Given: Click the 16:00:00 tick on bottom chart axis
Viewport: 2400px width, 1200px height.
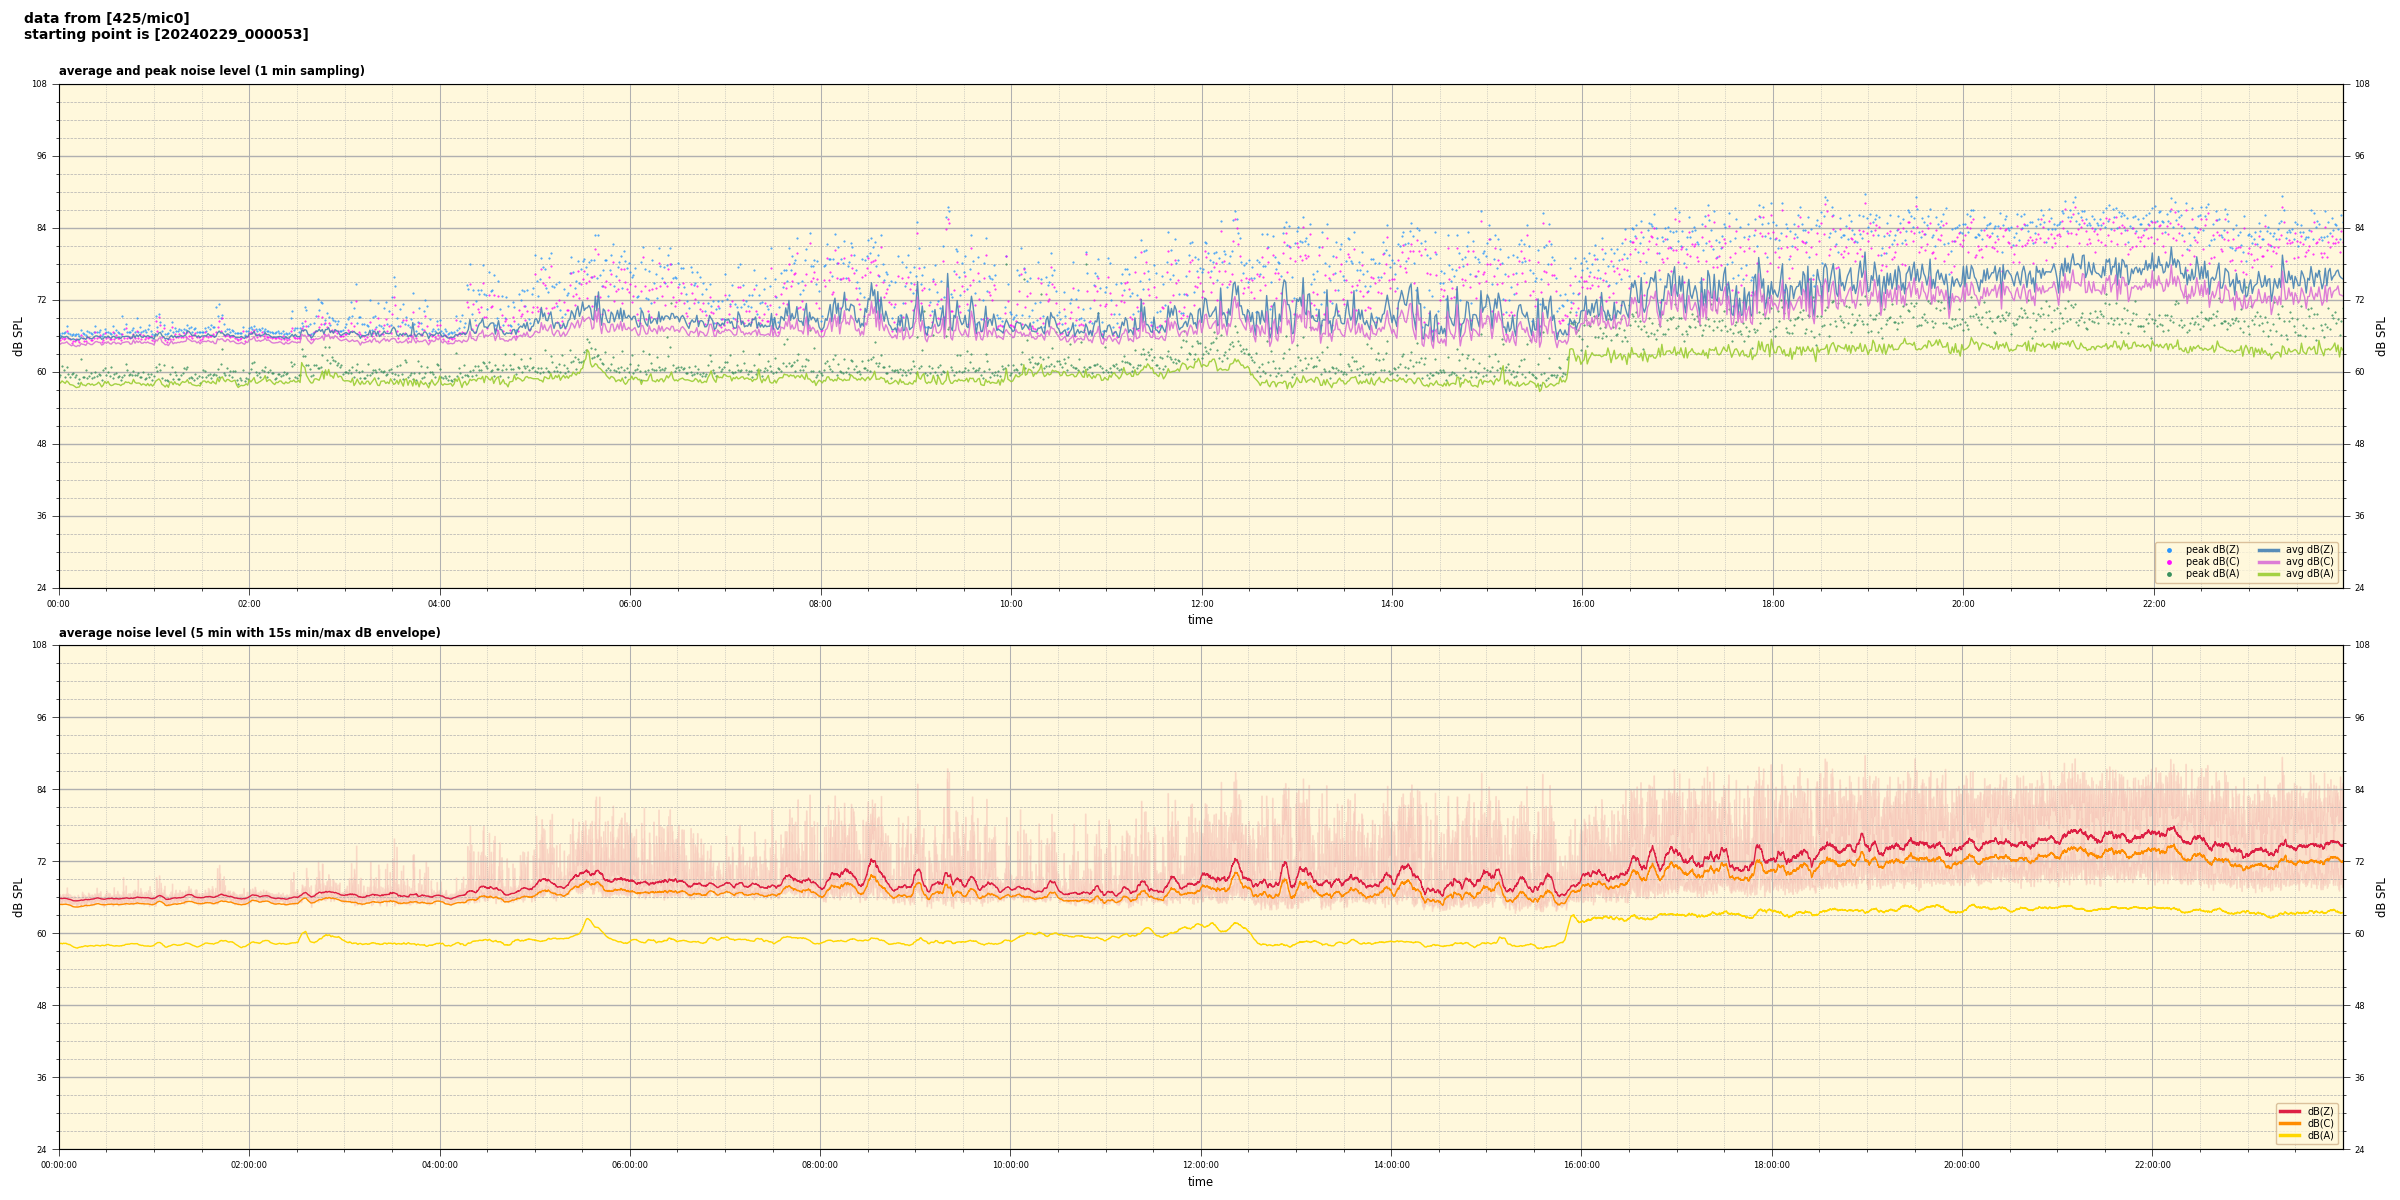Looking at the screenshot, I should (x=1581, y=1165).
